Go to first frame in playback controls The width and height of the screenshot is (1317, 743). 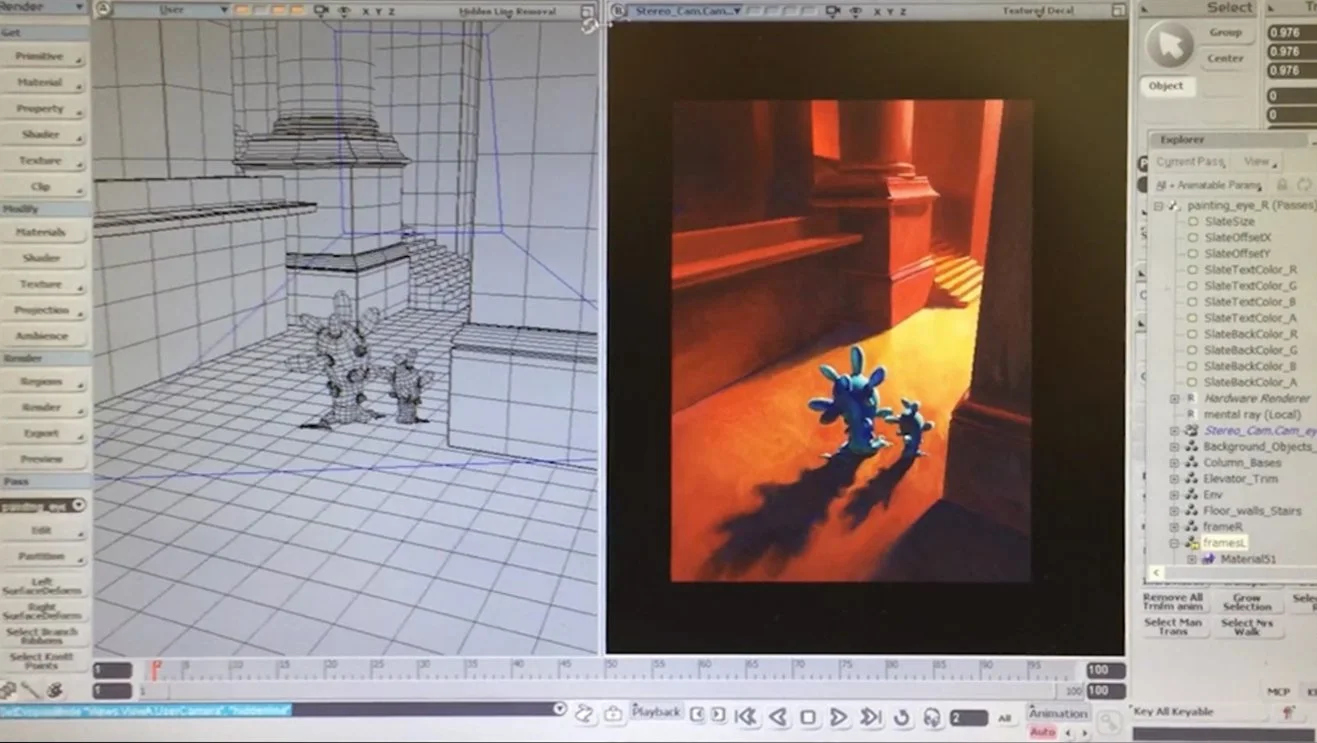pos(745,716)
